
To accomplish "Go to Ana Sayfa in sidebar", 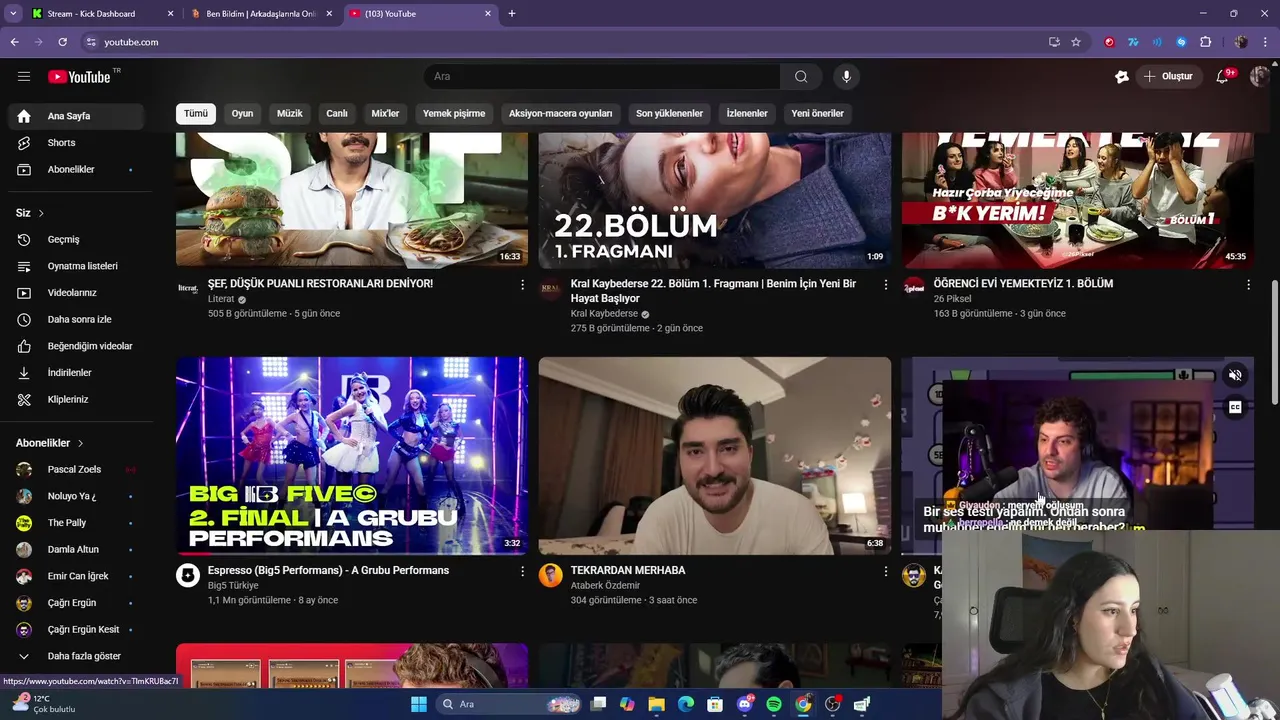I will [x=76, y=116].
